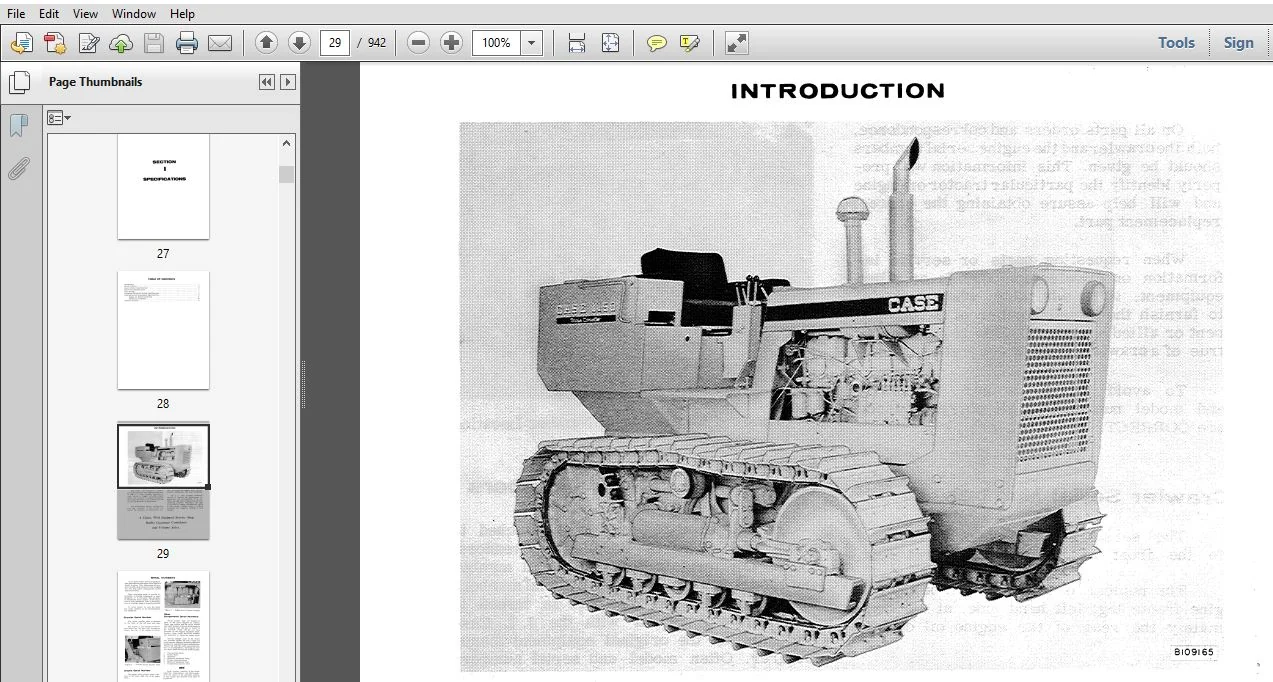Image resolution: width=1273 pixels, height=682 pixels.
Task: Zoom out with the minus button
Action: tap(419, 43)
